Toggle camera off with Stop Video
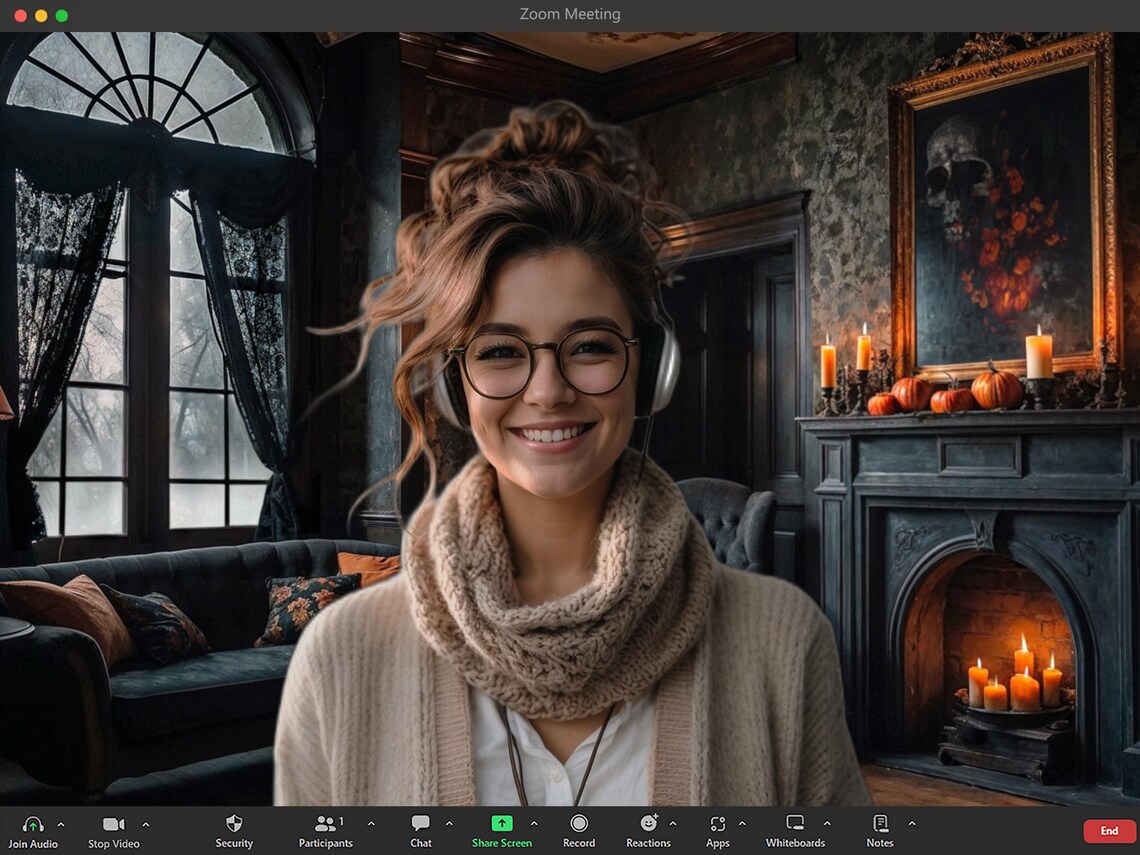 [x=113, y=824]
